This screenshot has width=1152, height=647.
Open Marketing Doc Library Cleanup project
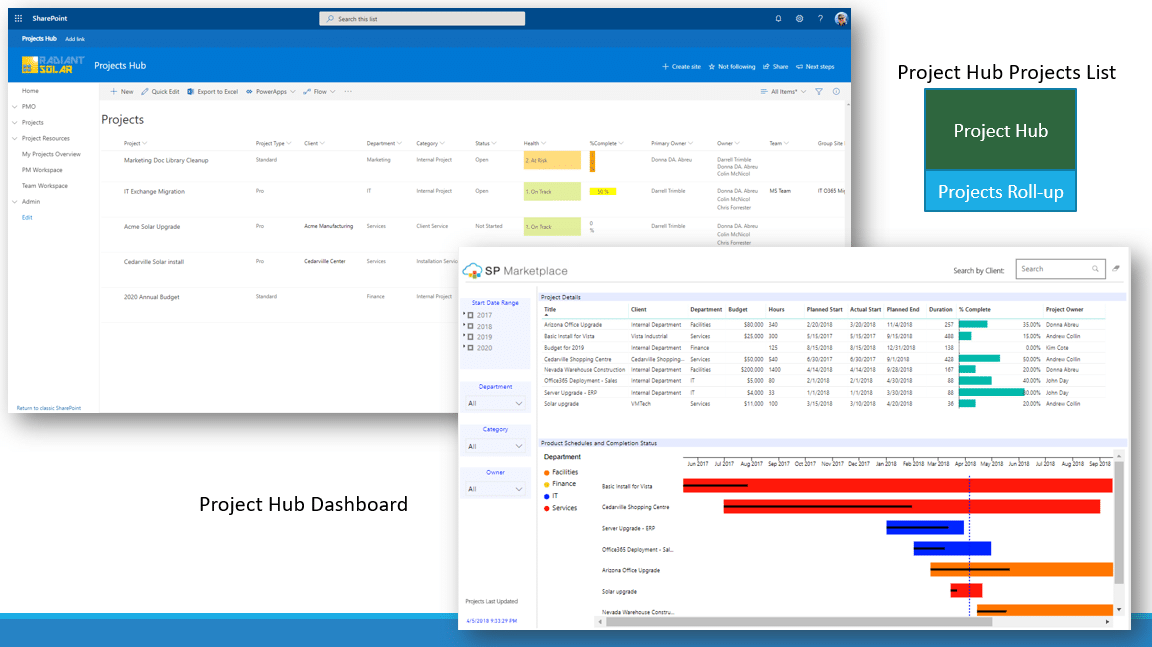[166, 160]
